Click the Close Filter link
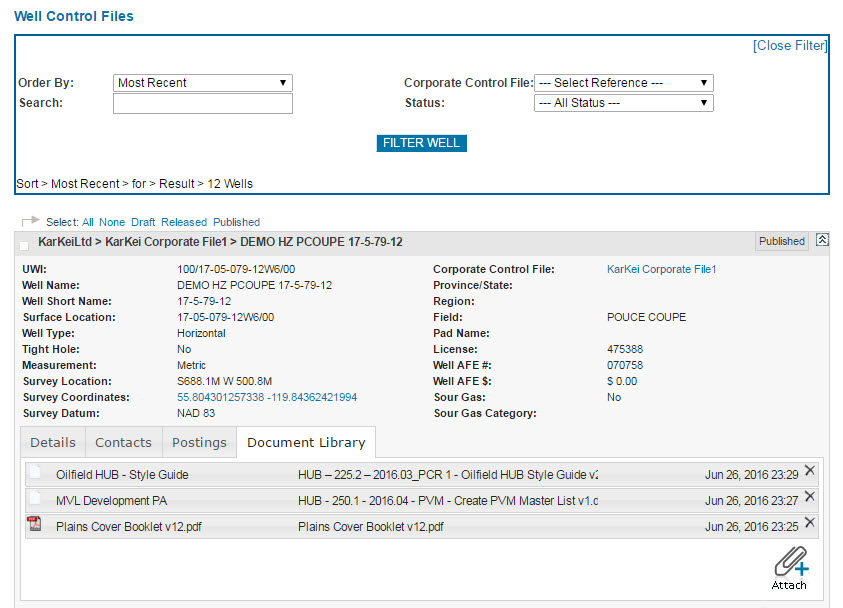This screenshot has height=608, width=843. [789, 46]
